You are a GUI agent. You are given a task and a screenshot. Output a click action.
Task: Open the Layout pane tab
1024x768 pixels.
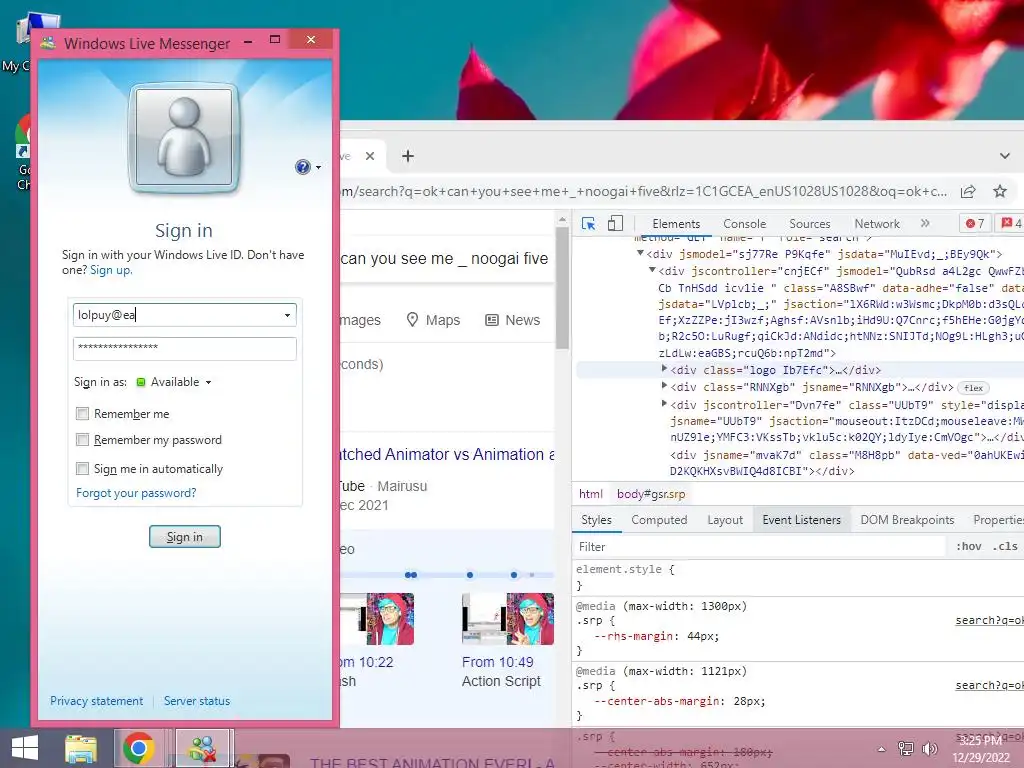point(725,520)
